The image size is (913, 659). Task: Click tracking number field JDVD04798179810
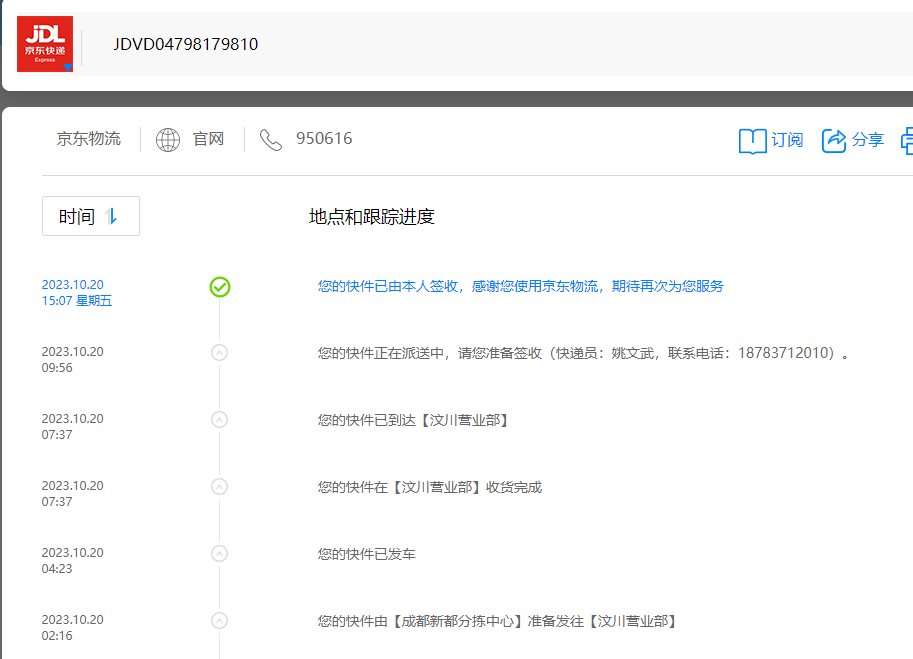(186, 44)
